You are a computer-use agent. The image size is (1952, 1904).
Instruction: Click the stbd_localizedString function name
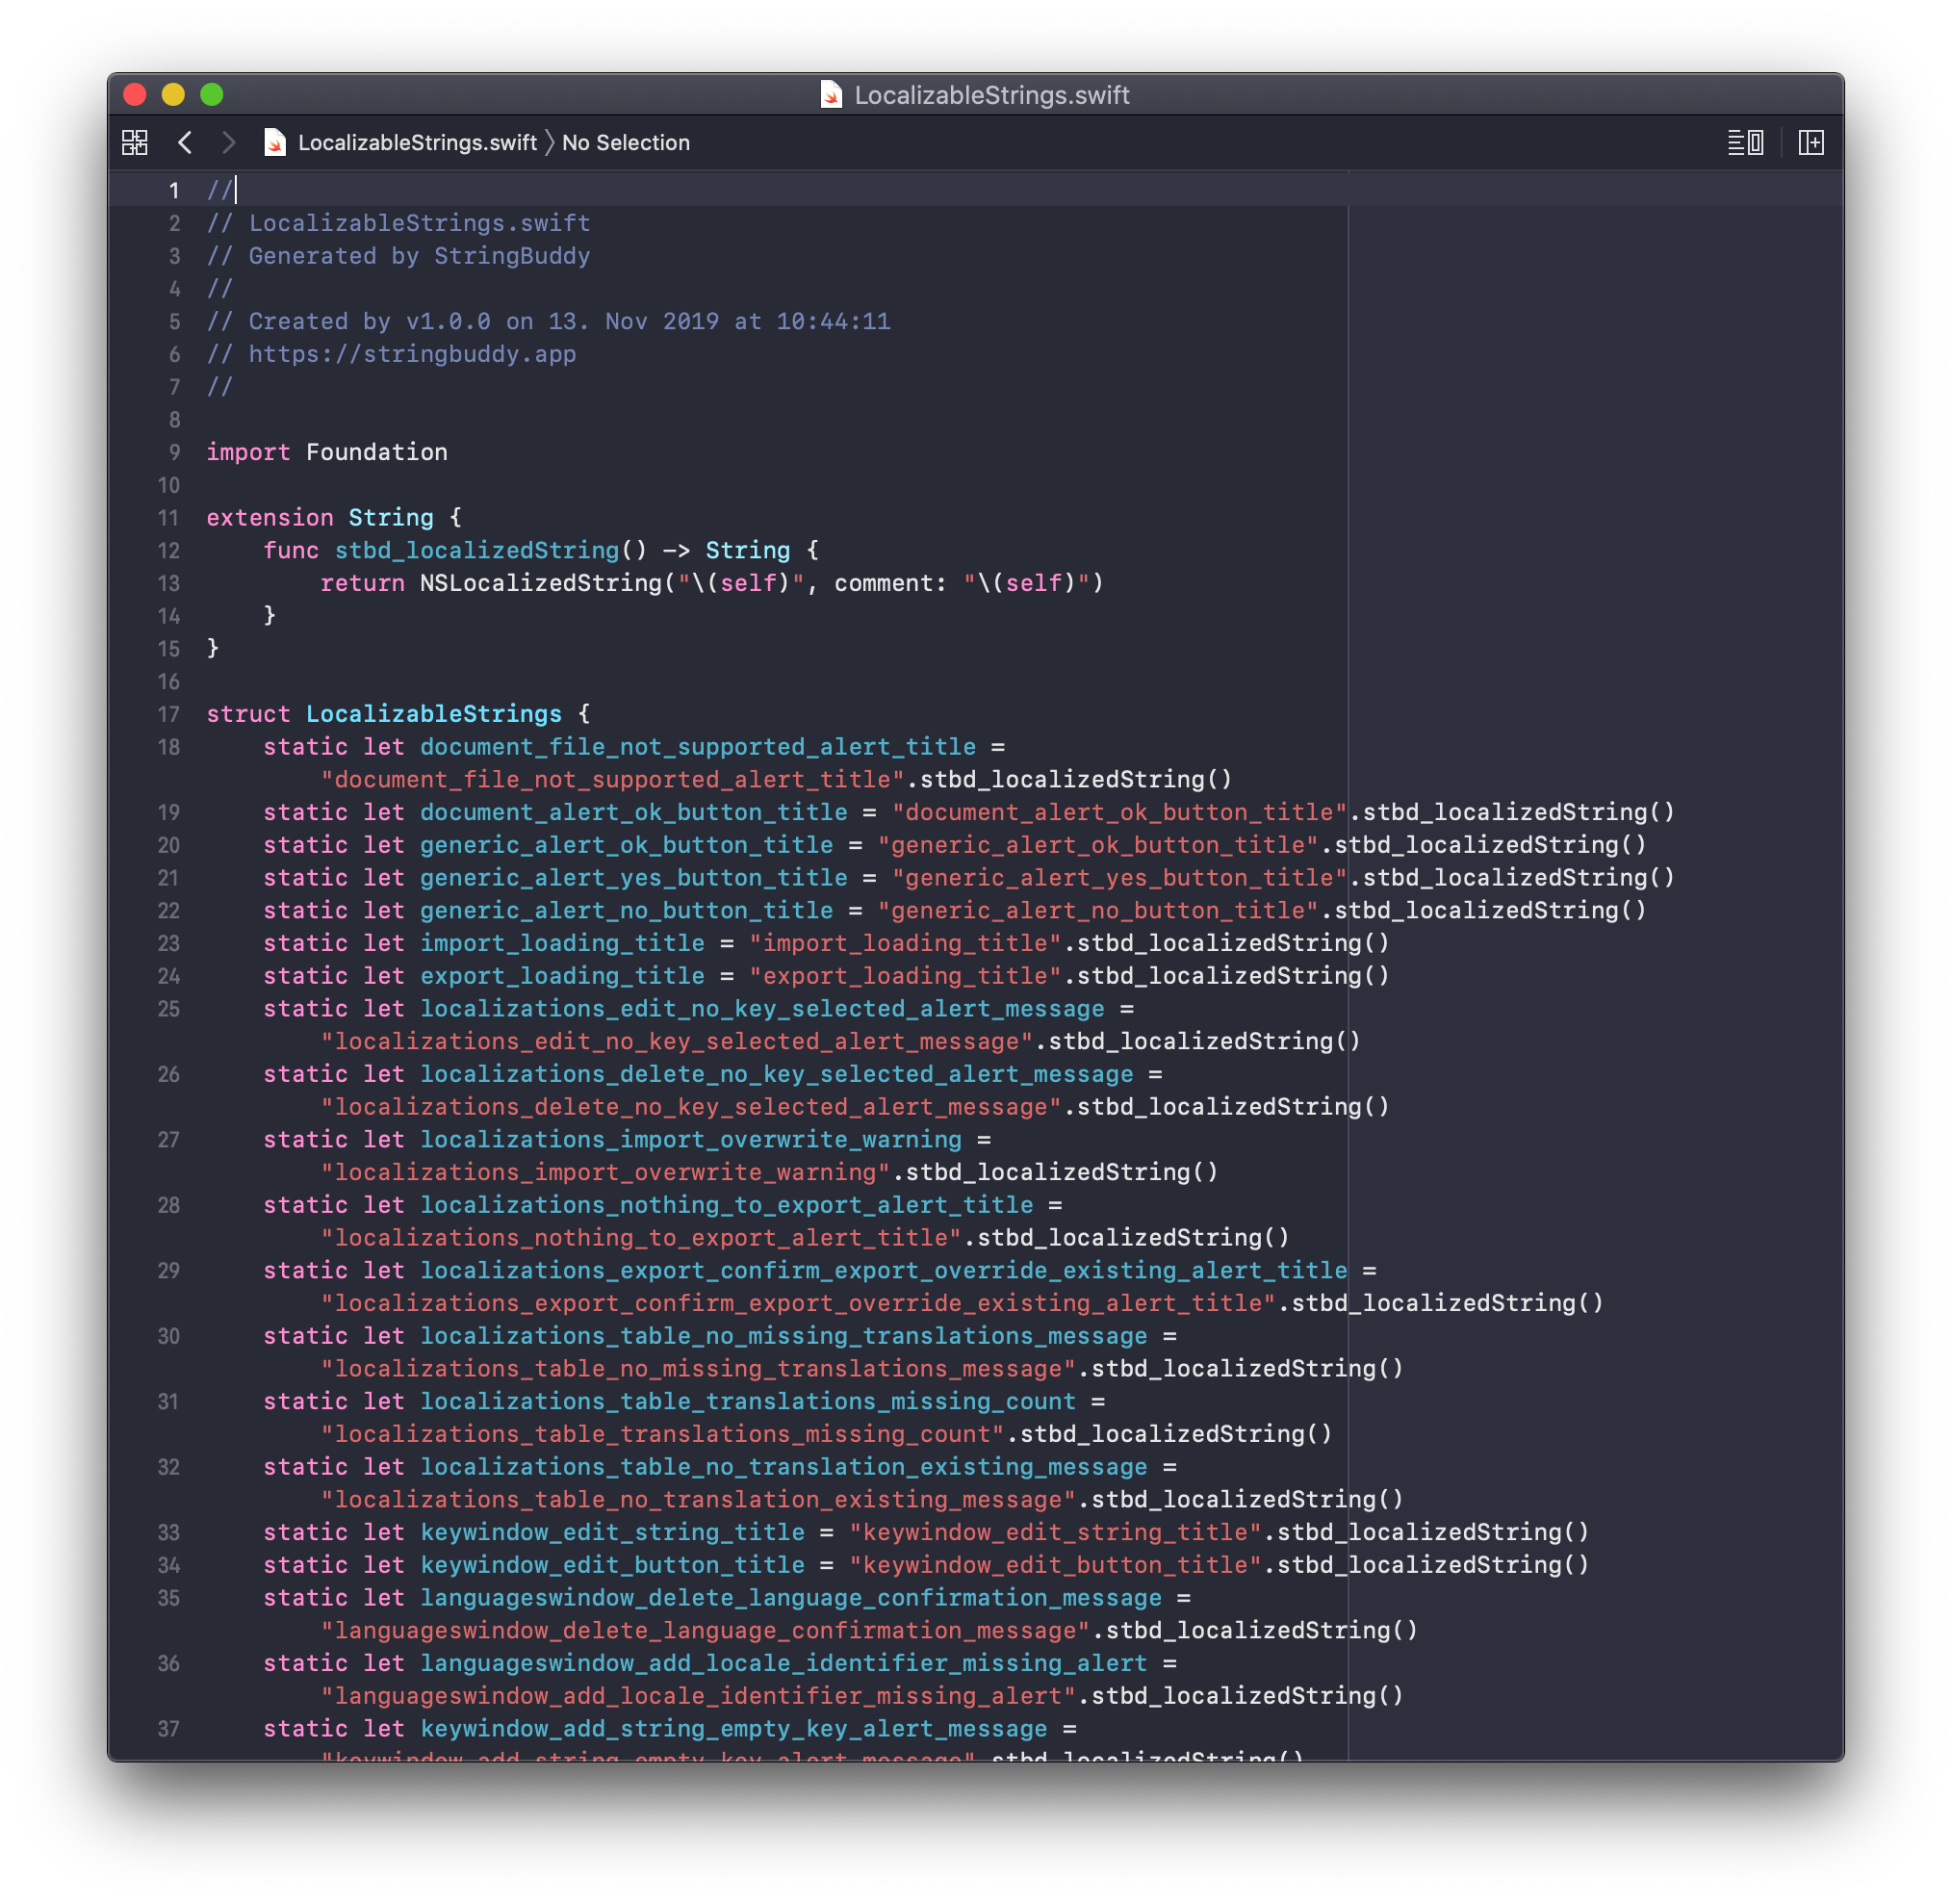click(477, 550)
